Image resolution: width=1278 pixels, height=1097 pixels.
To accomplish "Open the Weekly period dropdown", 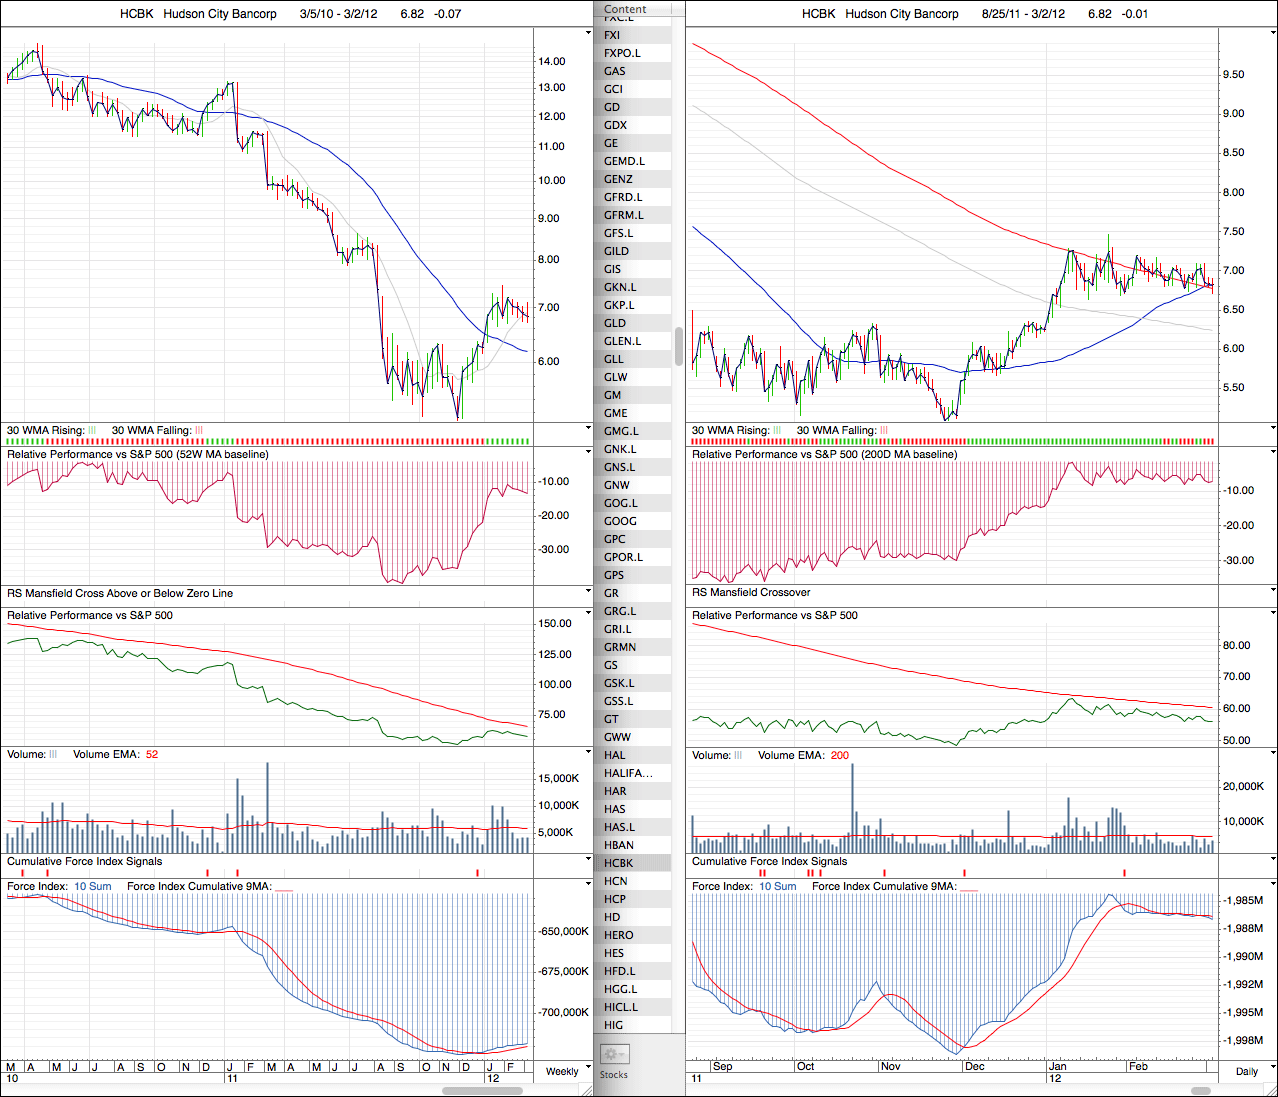I will click(x=562, y=1071).
